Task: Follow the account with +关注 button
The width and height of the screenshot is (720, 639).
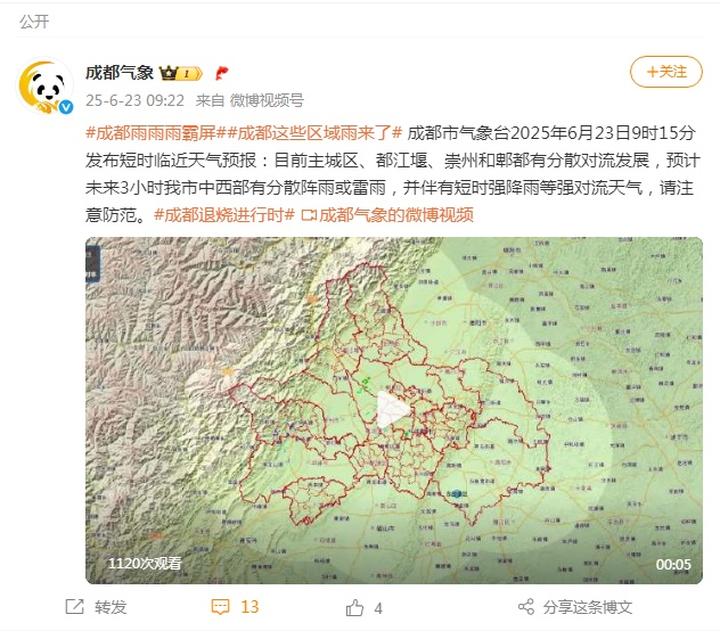Action: 666,72
